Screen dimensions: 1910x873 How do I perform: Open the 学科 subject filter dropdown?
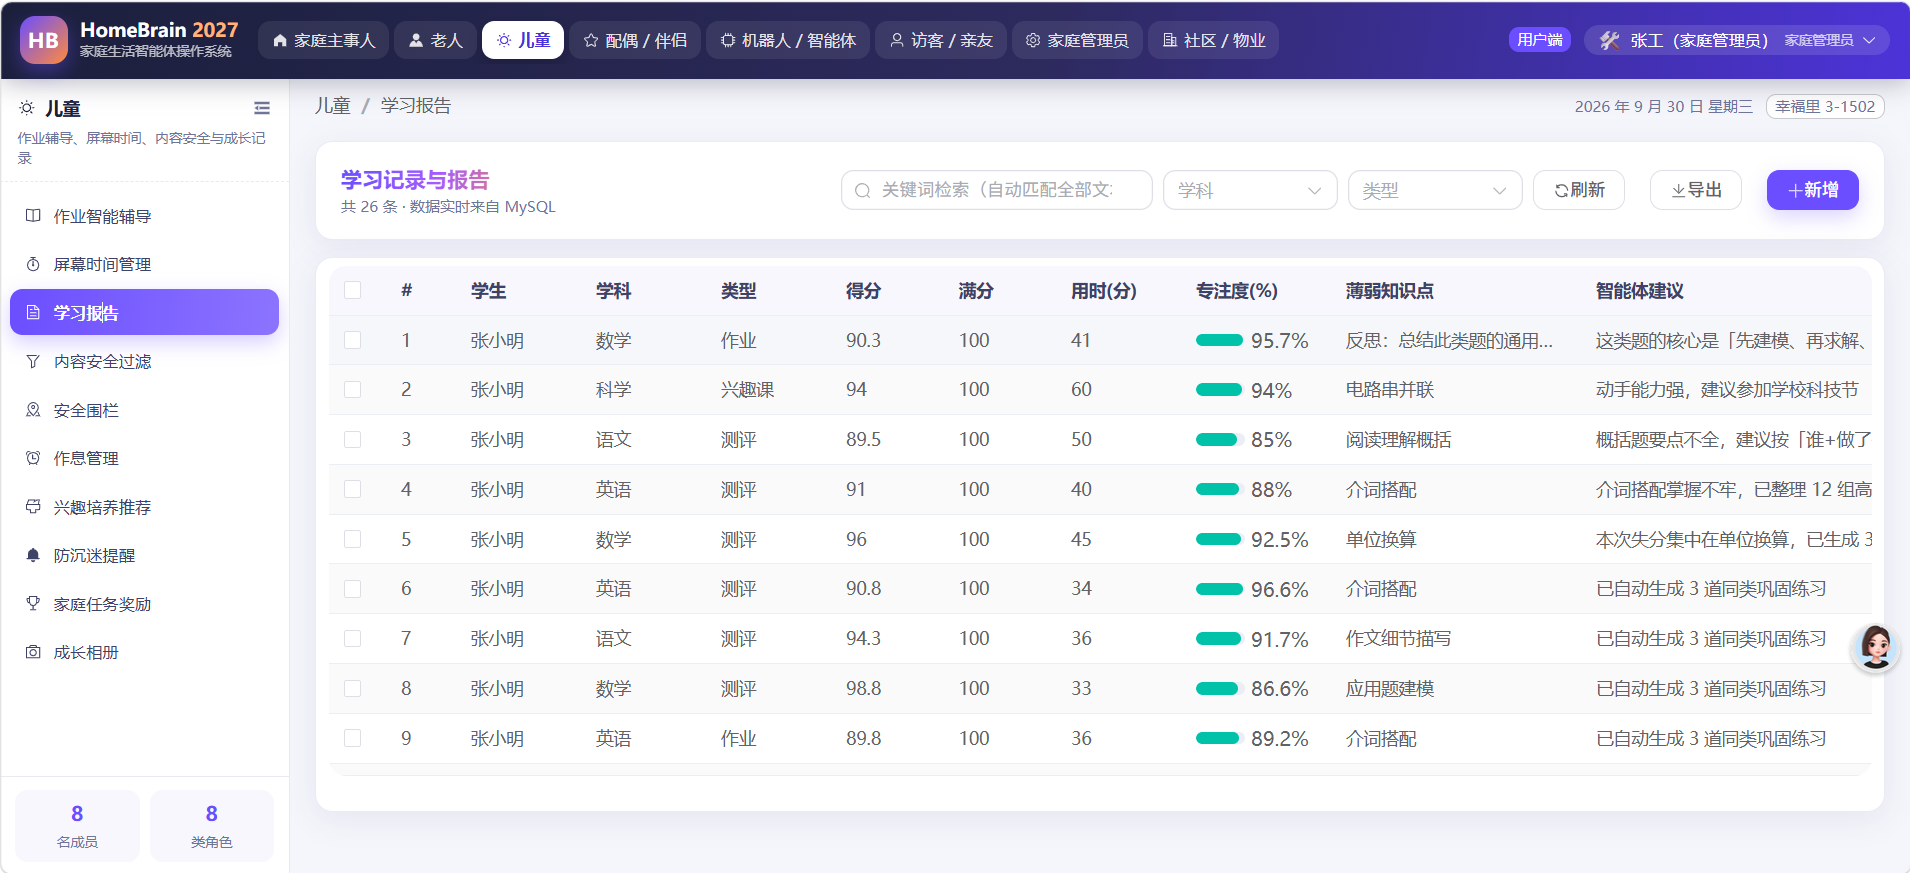1250,190
